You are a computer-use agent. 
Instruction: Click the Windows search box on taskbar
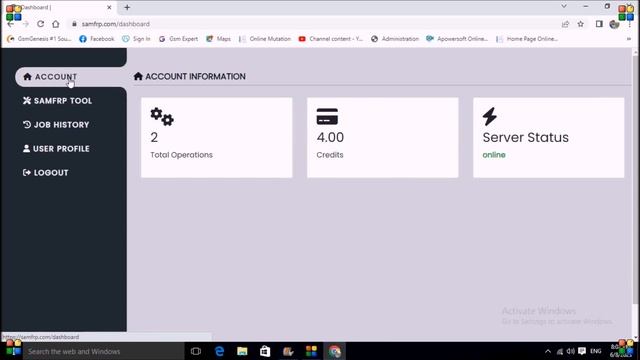[x=103, y=351]
